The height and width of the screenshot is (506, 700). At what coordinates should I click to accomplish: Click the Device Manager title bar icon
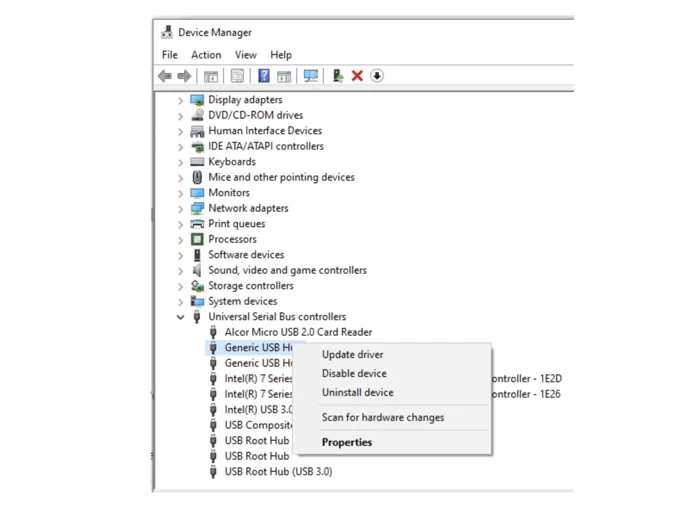pyautogui.click(x=167, y=32)
